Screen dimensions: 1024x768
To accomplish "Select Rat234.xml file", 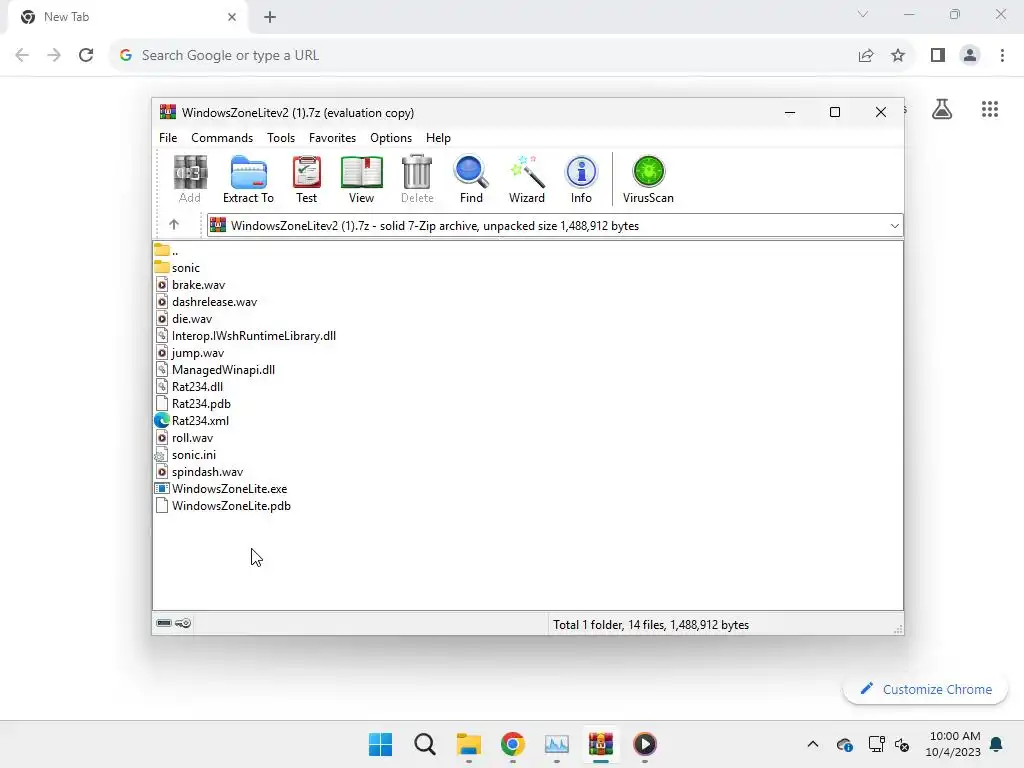I will point(192,421).
